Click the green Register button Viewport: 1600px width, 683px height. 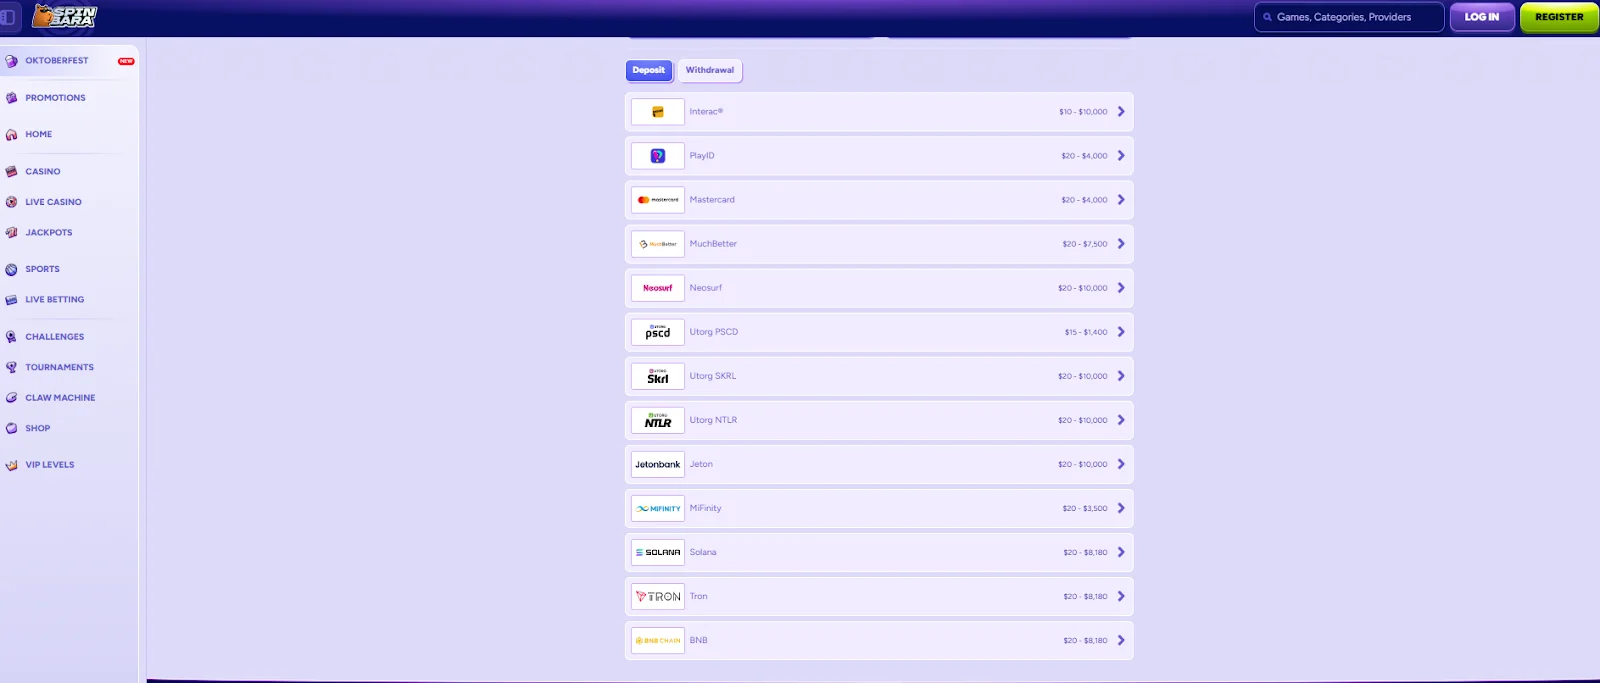pos(1559,17)
